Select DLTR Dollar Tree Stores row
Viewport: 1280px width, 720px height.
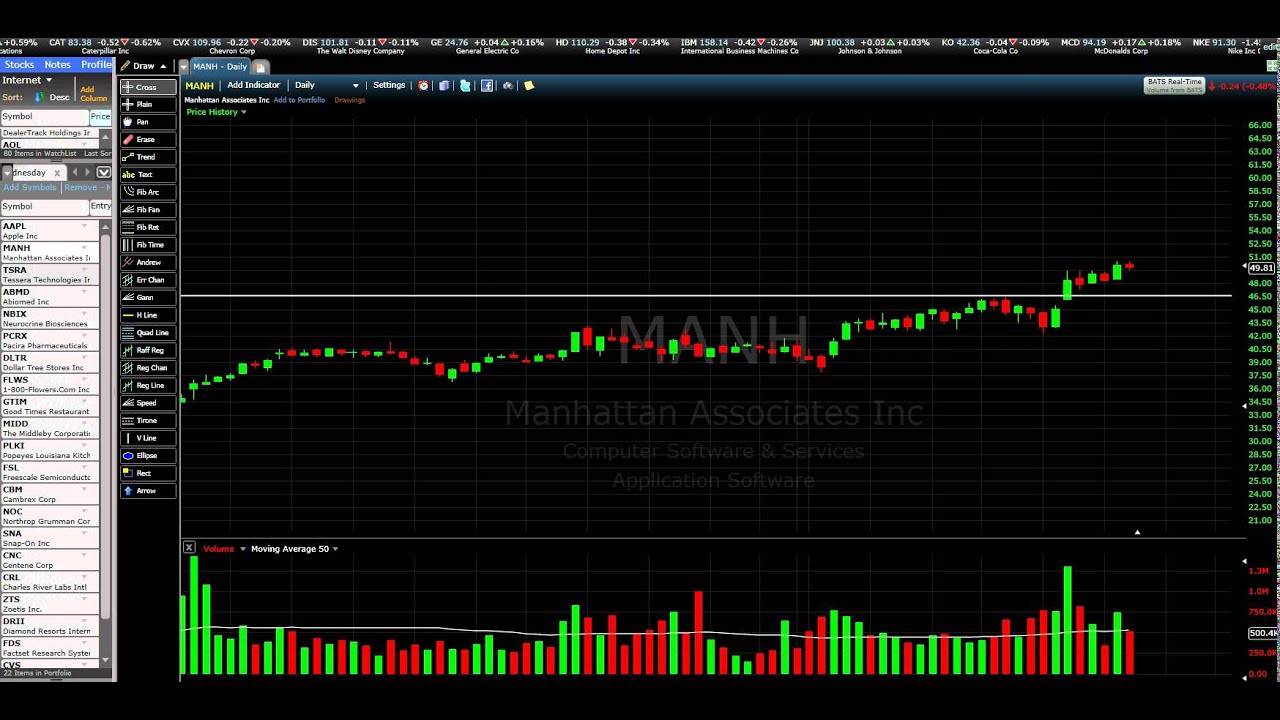(50, 363)
